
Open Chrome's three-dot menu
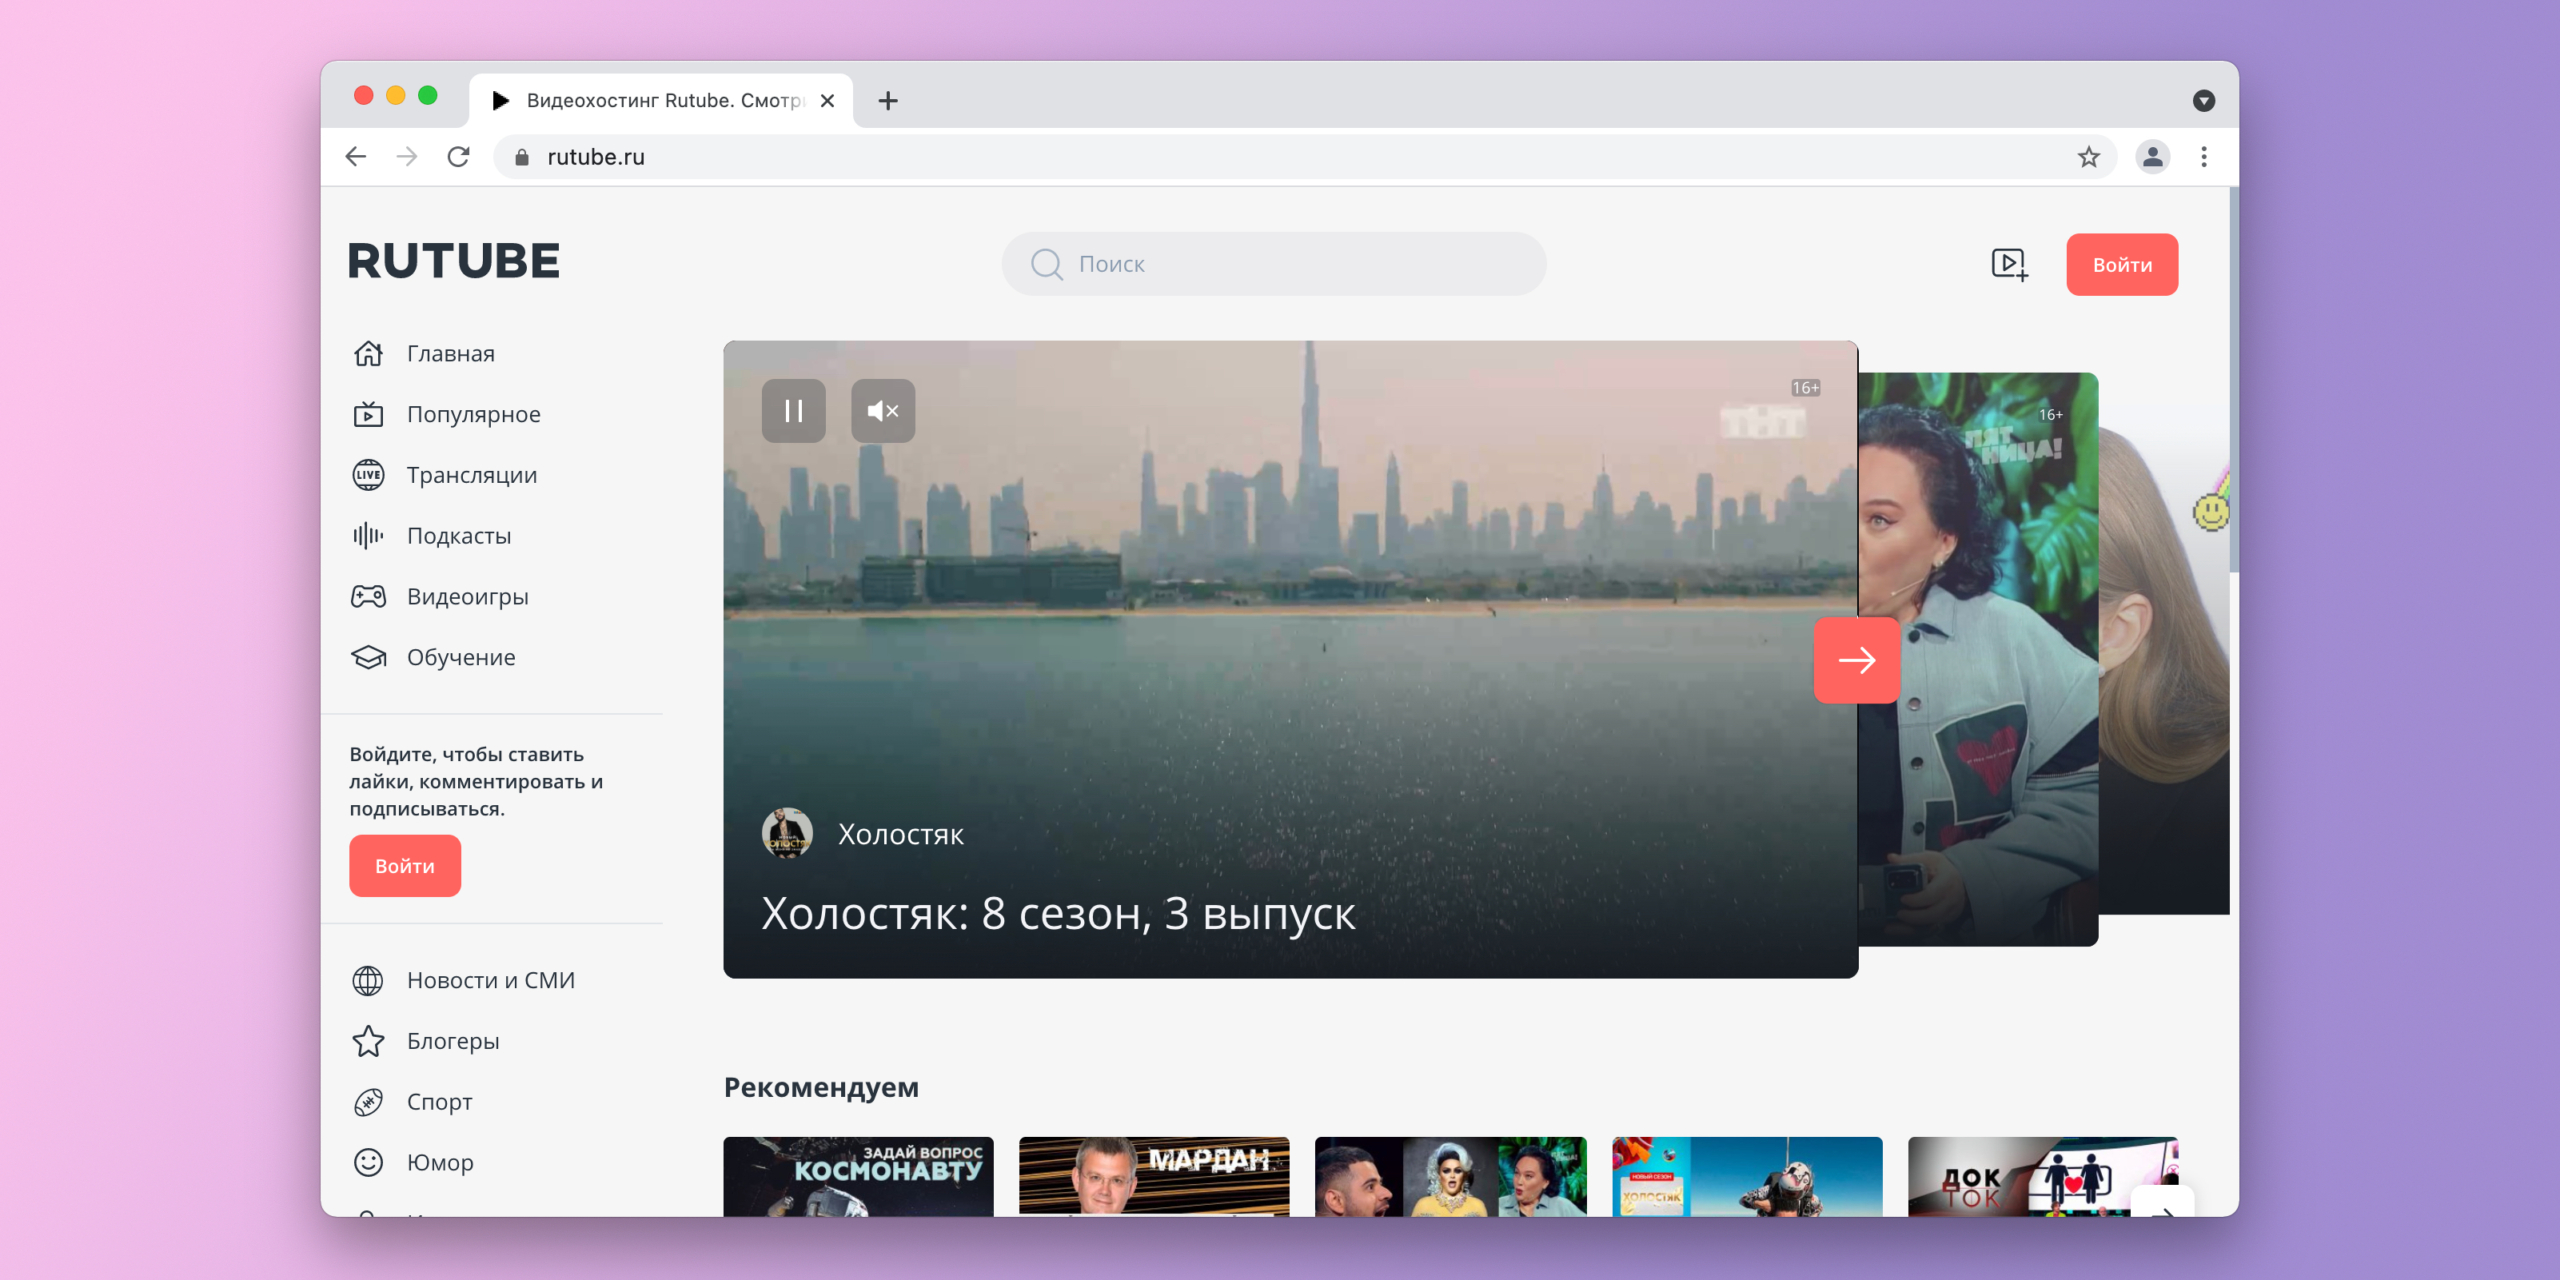[x=2203, y=157]
